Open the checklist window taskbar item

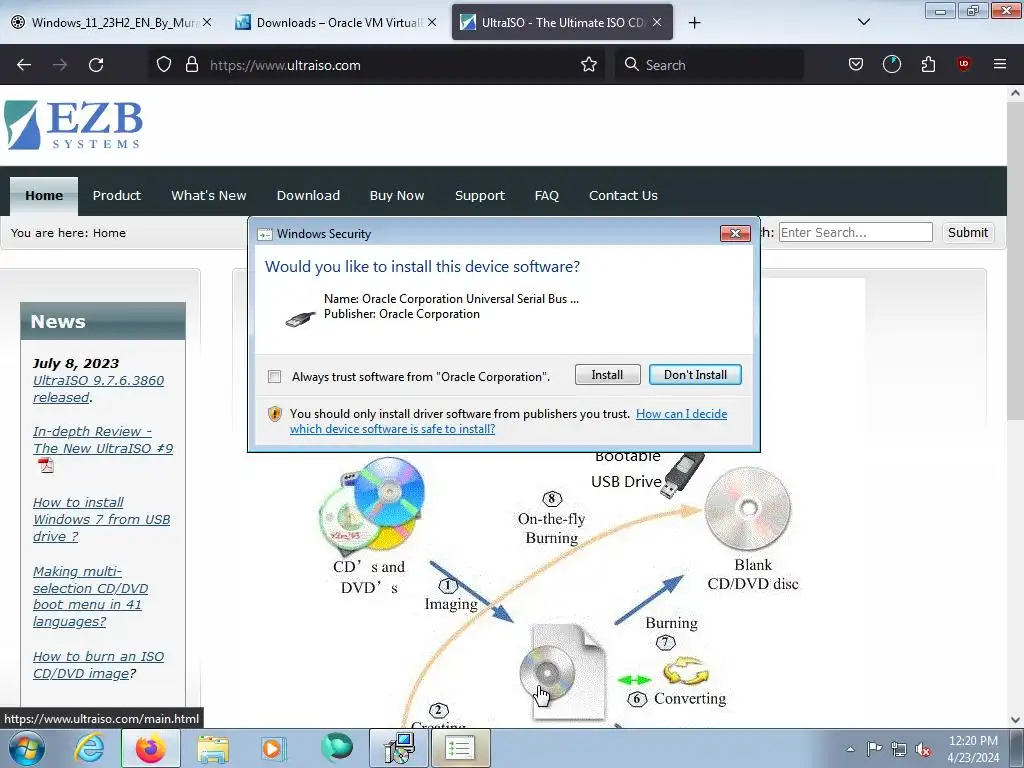coord(460,748)
